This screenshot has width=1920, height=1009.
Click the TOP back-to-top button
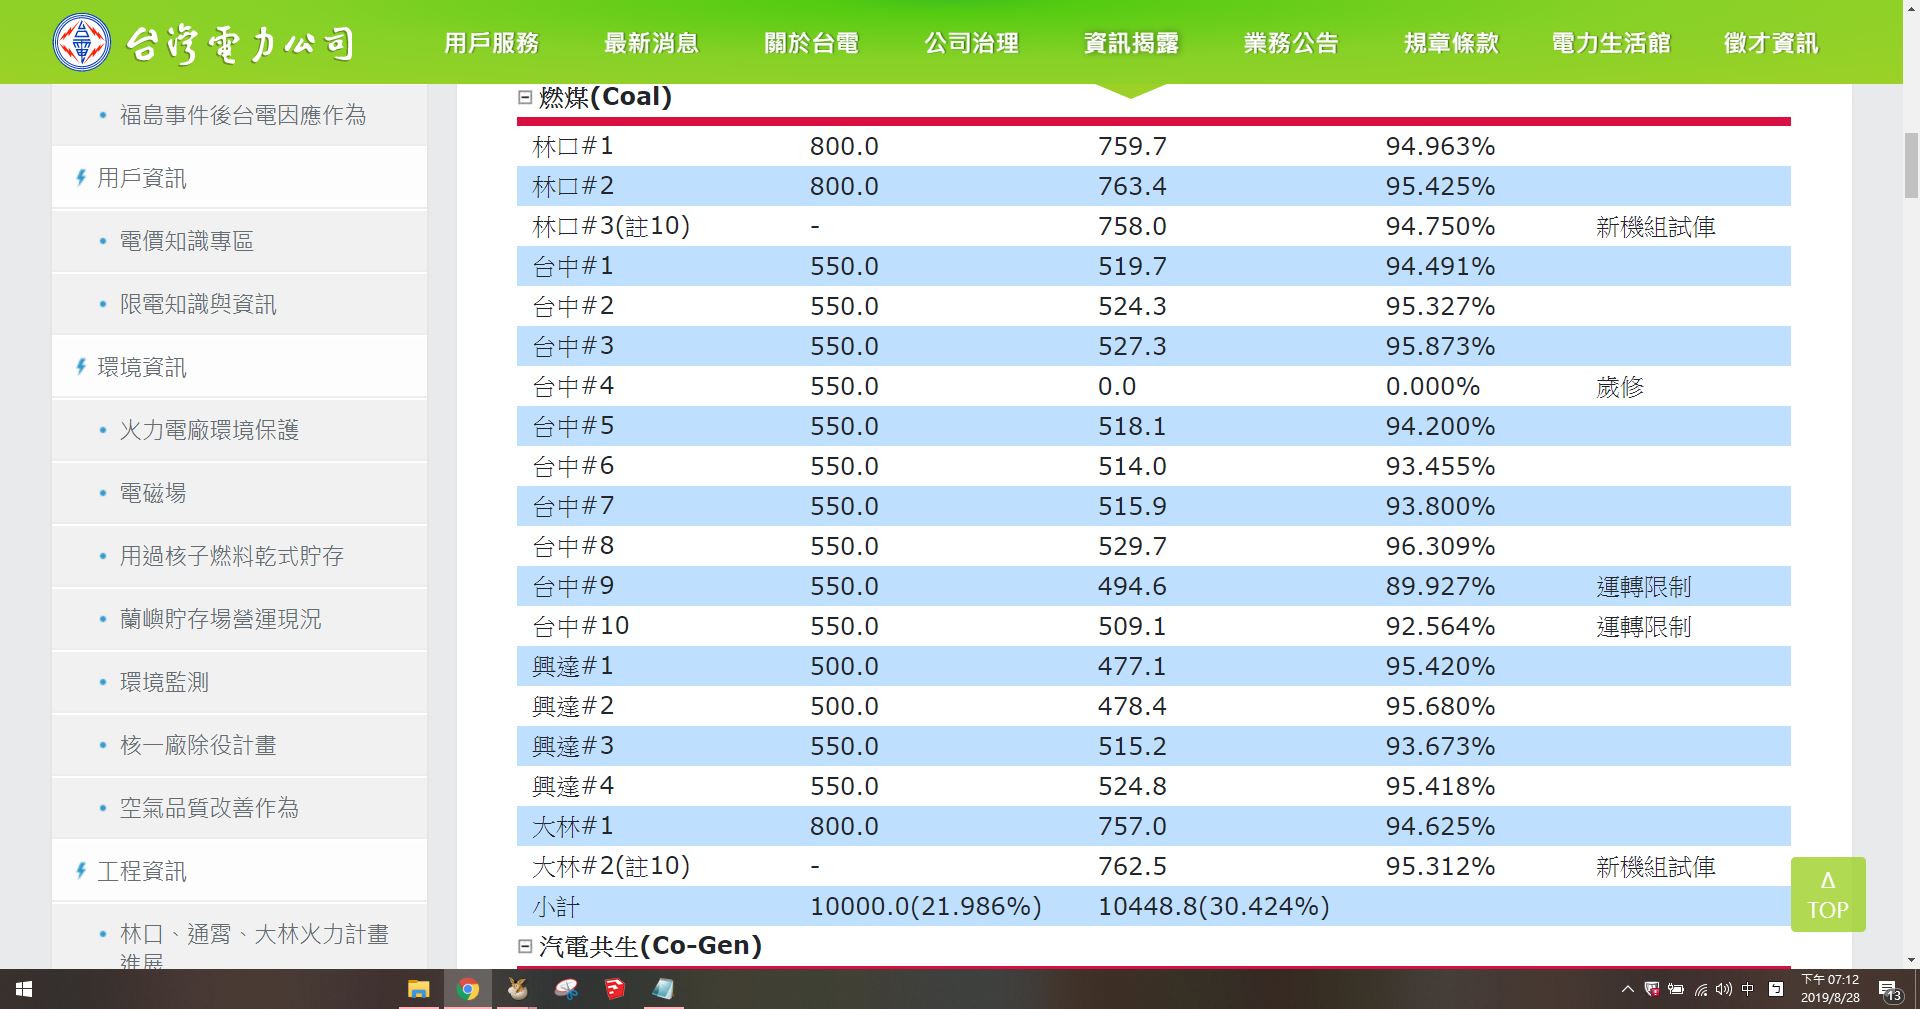(x=1828, y=894)
